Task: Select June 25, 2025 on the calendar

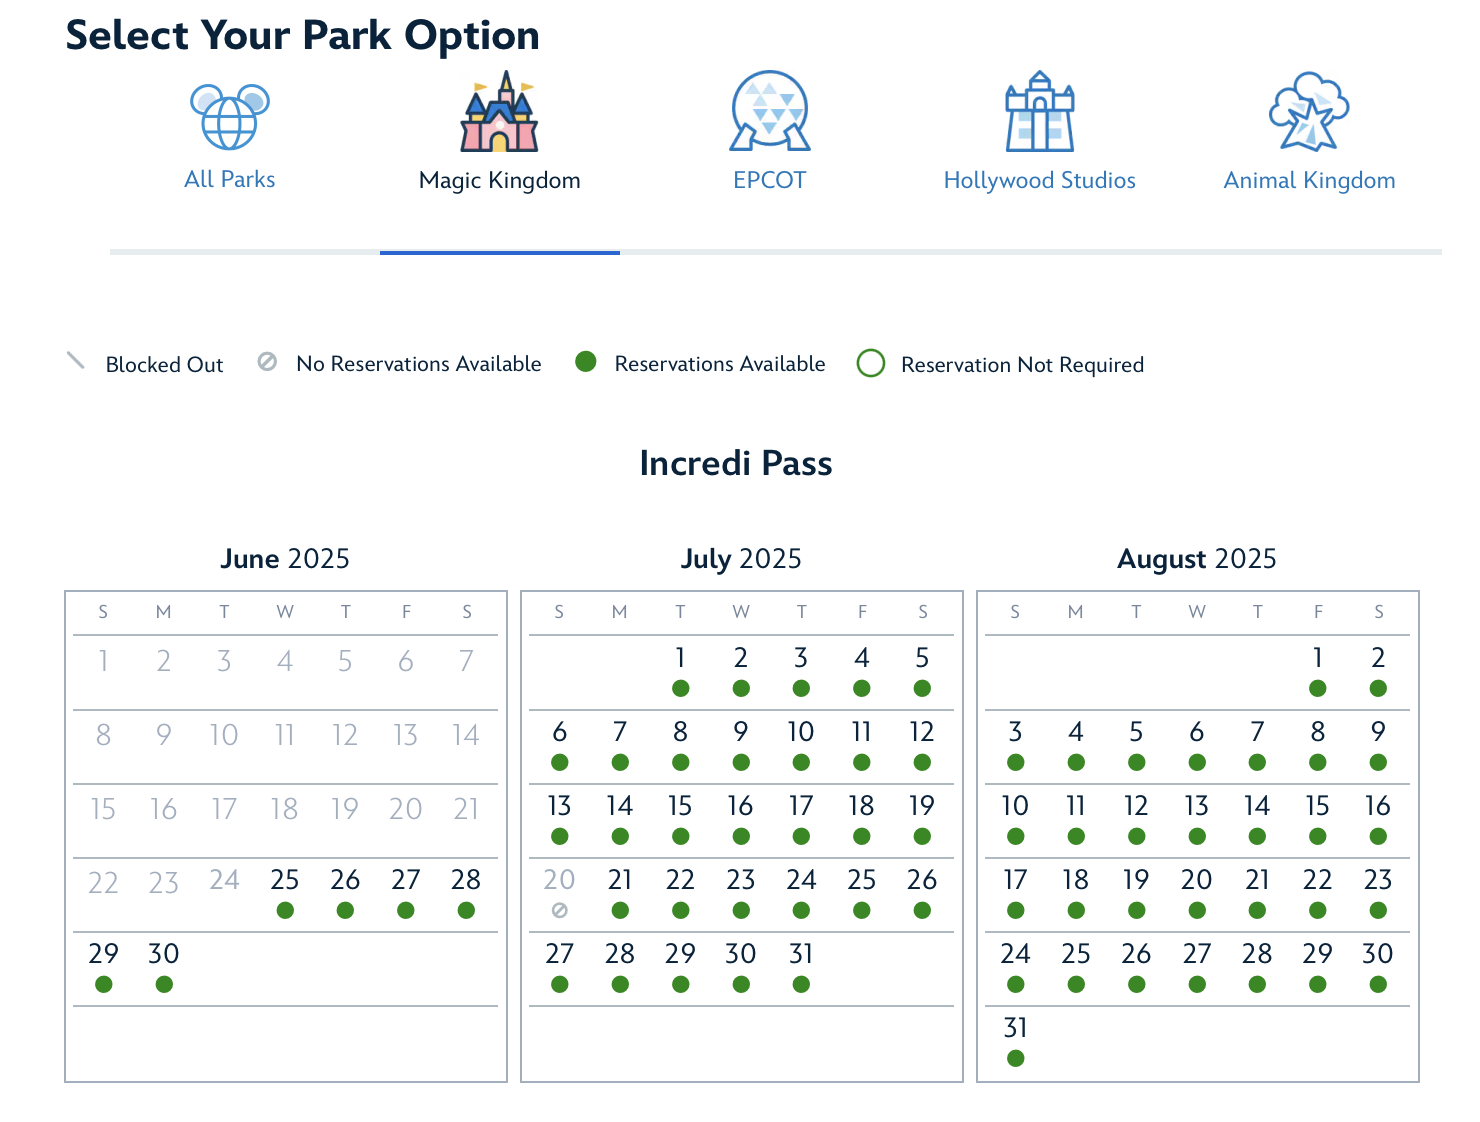Action: coord(285,881)
